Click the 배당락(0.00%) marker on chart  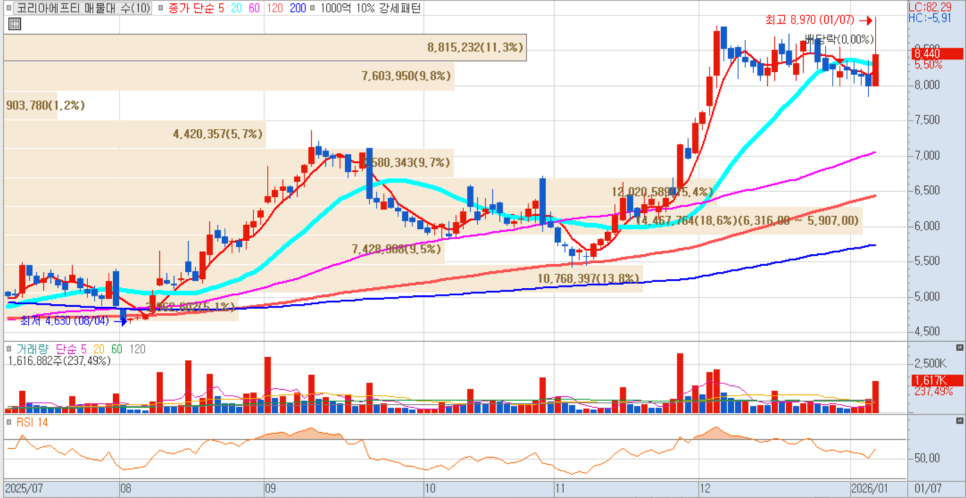coord(838,39)
